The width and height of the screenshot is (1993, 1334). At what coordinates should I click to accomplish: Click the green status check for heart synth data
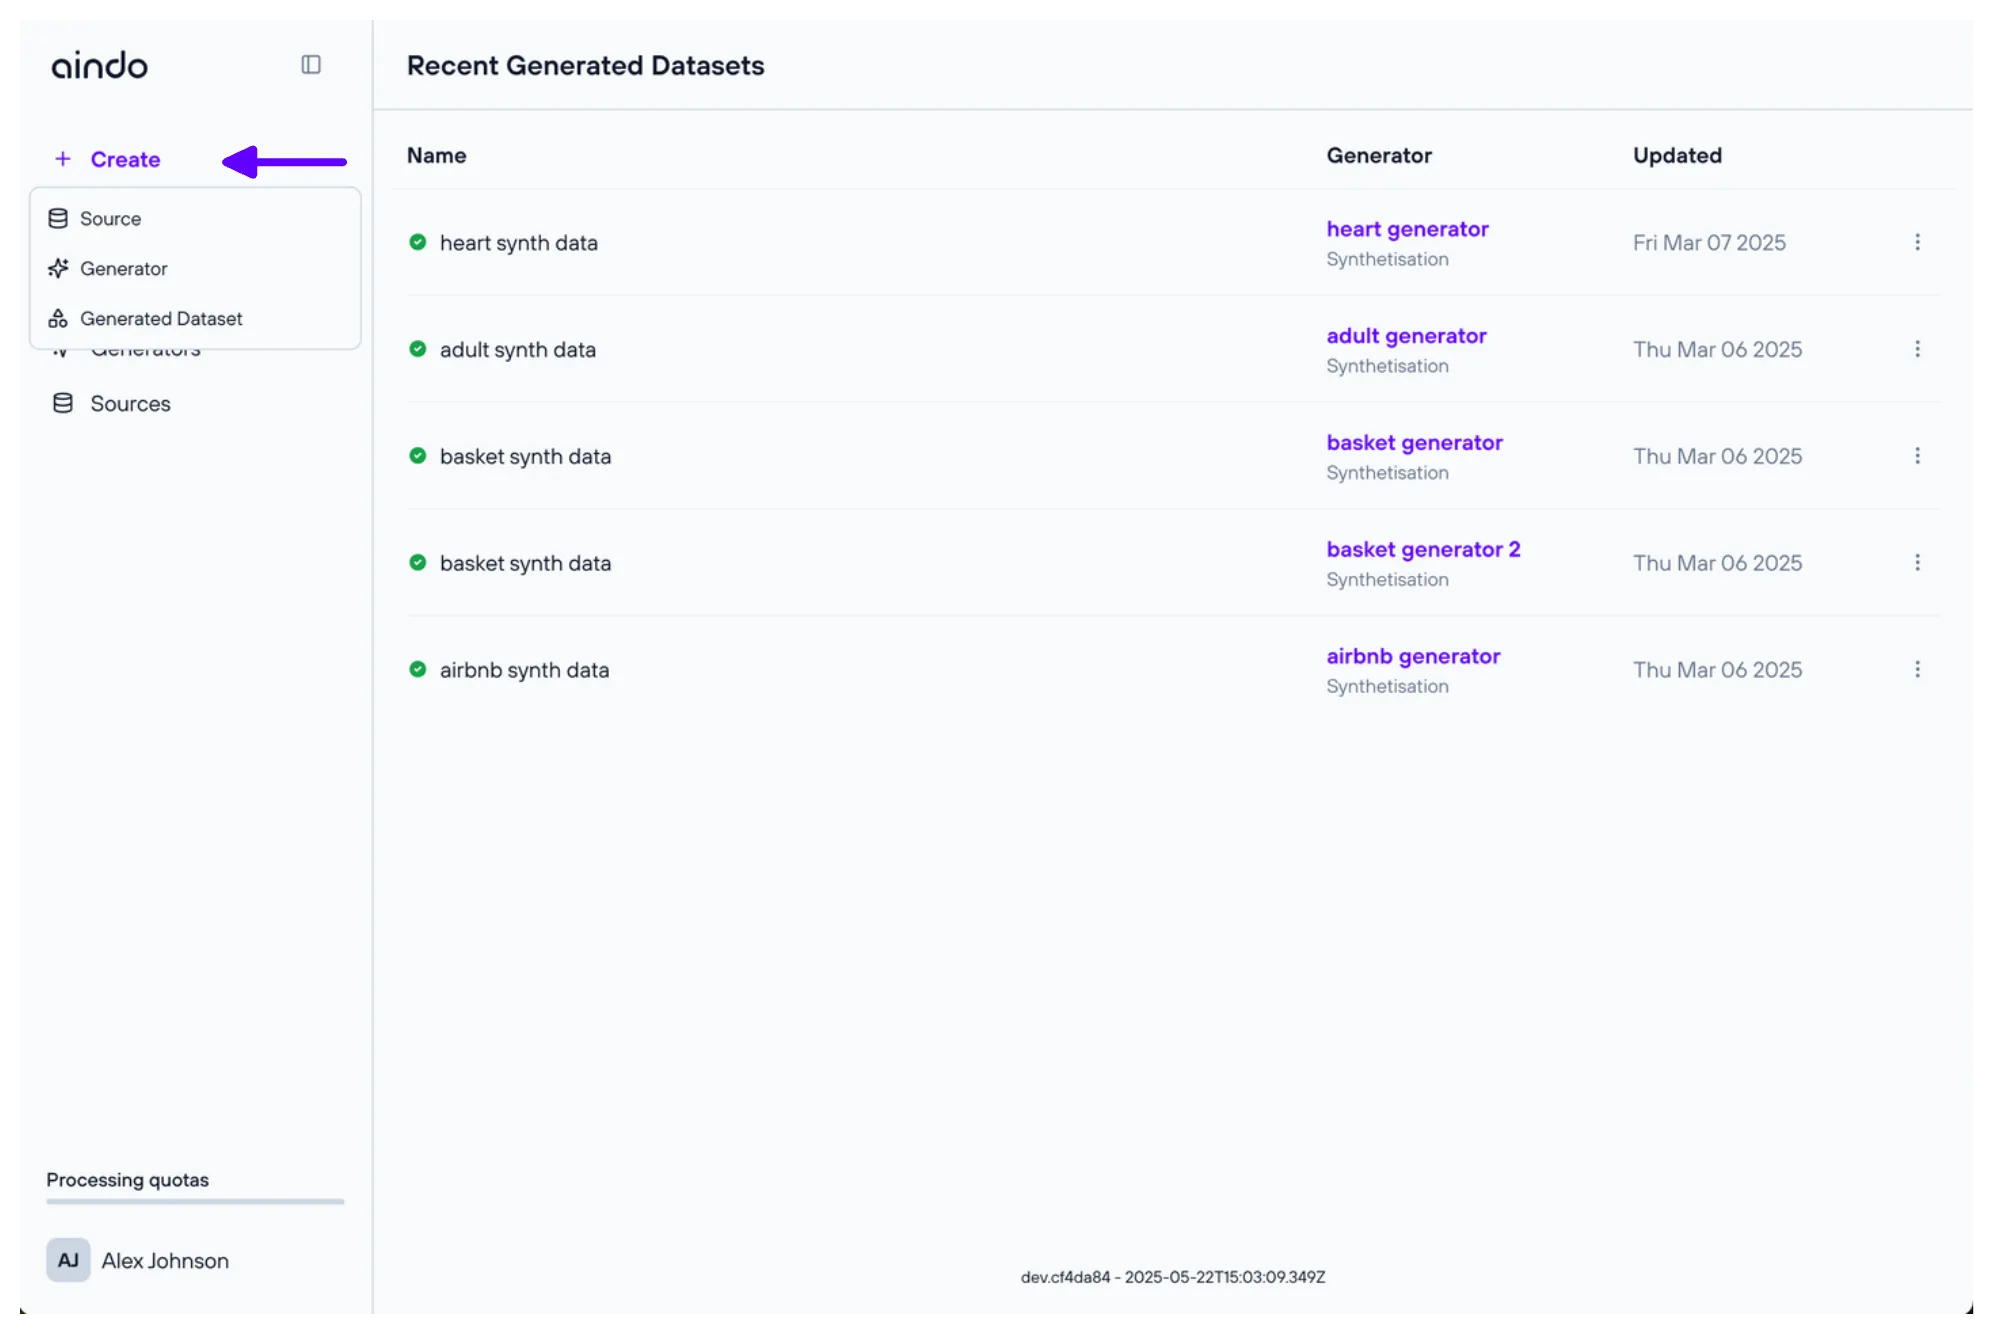click(x=418, y=242)
